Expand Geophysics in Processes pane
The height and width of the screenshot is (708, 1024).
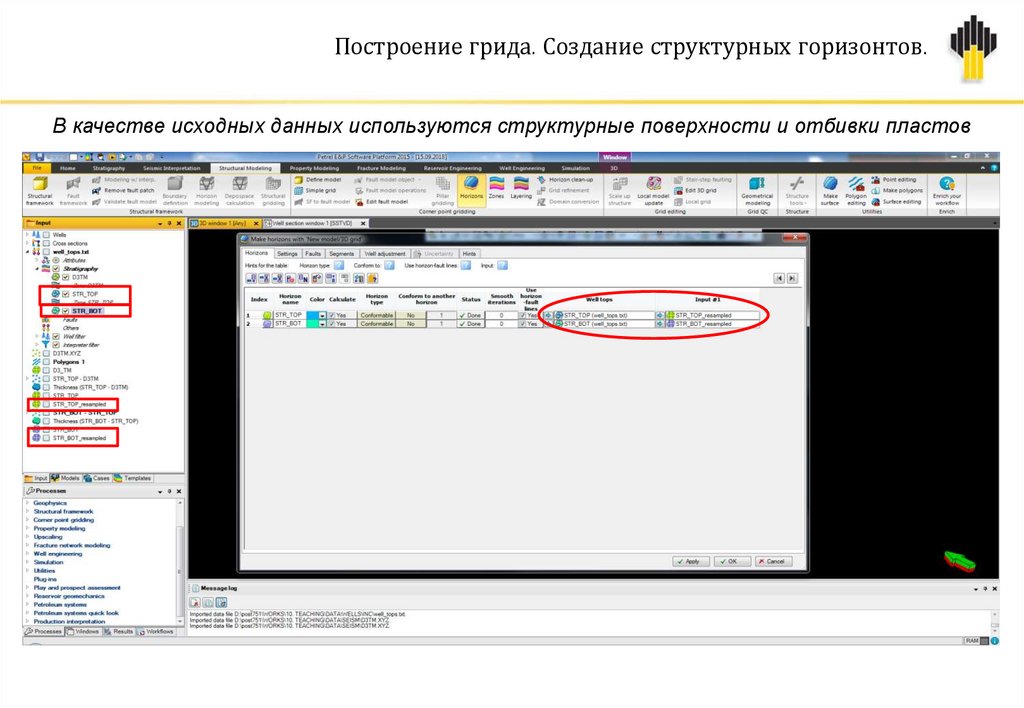click(x=27, y=503)
